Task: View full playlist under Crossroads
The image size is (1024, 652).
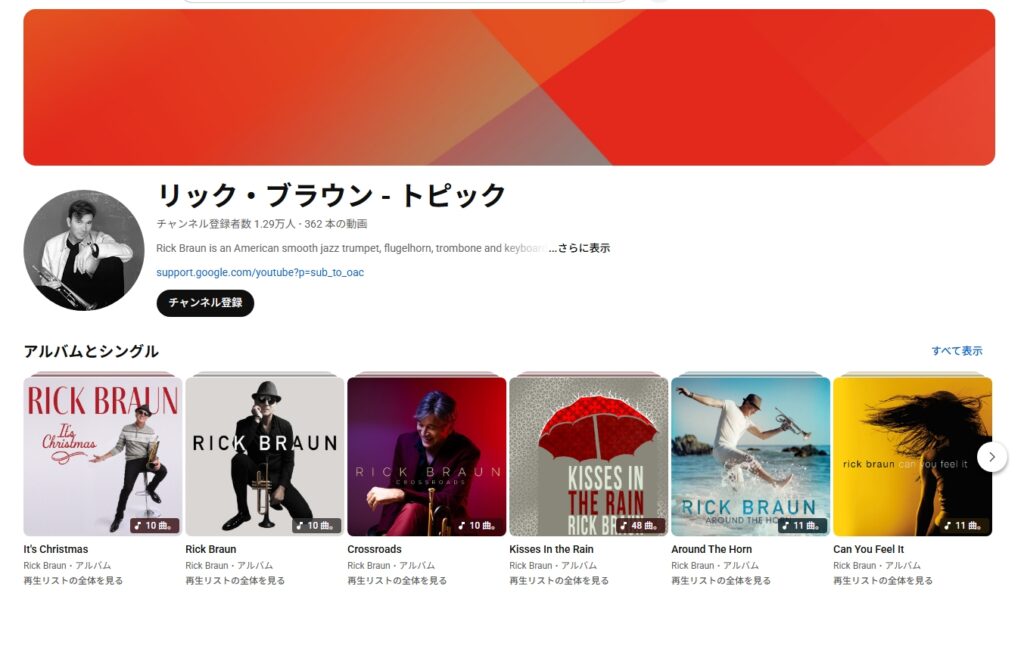Action: (397, 580)
